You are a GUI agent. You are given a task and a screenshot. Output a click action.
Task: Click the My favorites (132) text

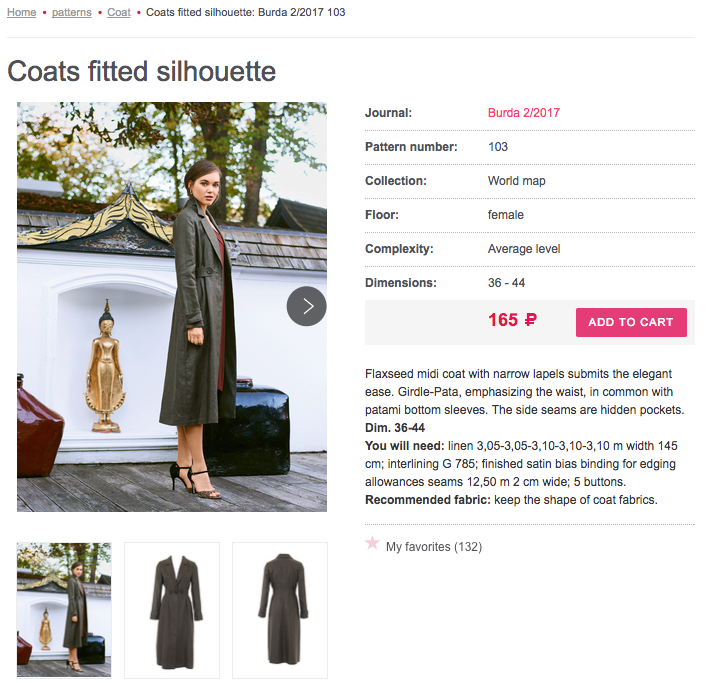pyautogui.click(x=433, y=547)
